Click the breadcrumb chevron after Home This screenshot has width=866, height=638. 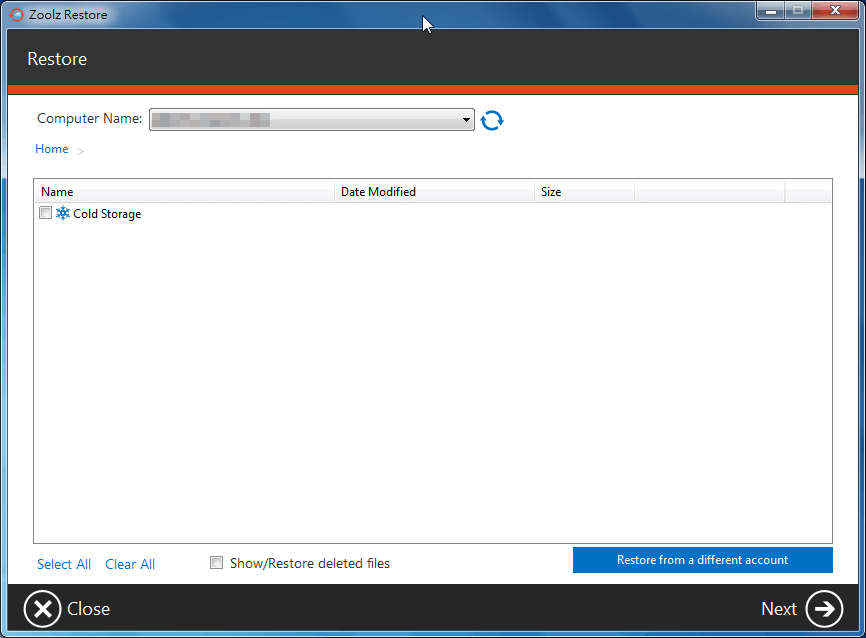pyautogui.click(x=81, y=151)
